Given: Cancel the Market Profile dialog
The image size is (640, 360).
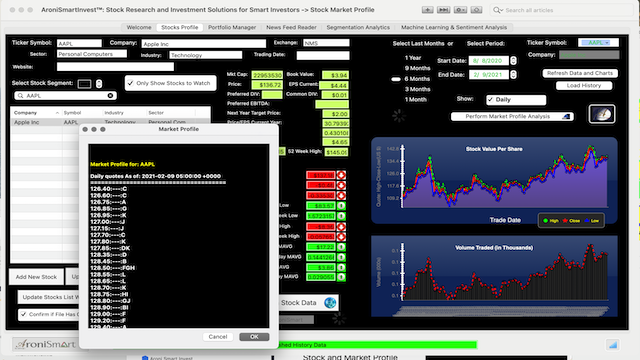Looking at the screenshot, I should click(x=218, y=337).
